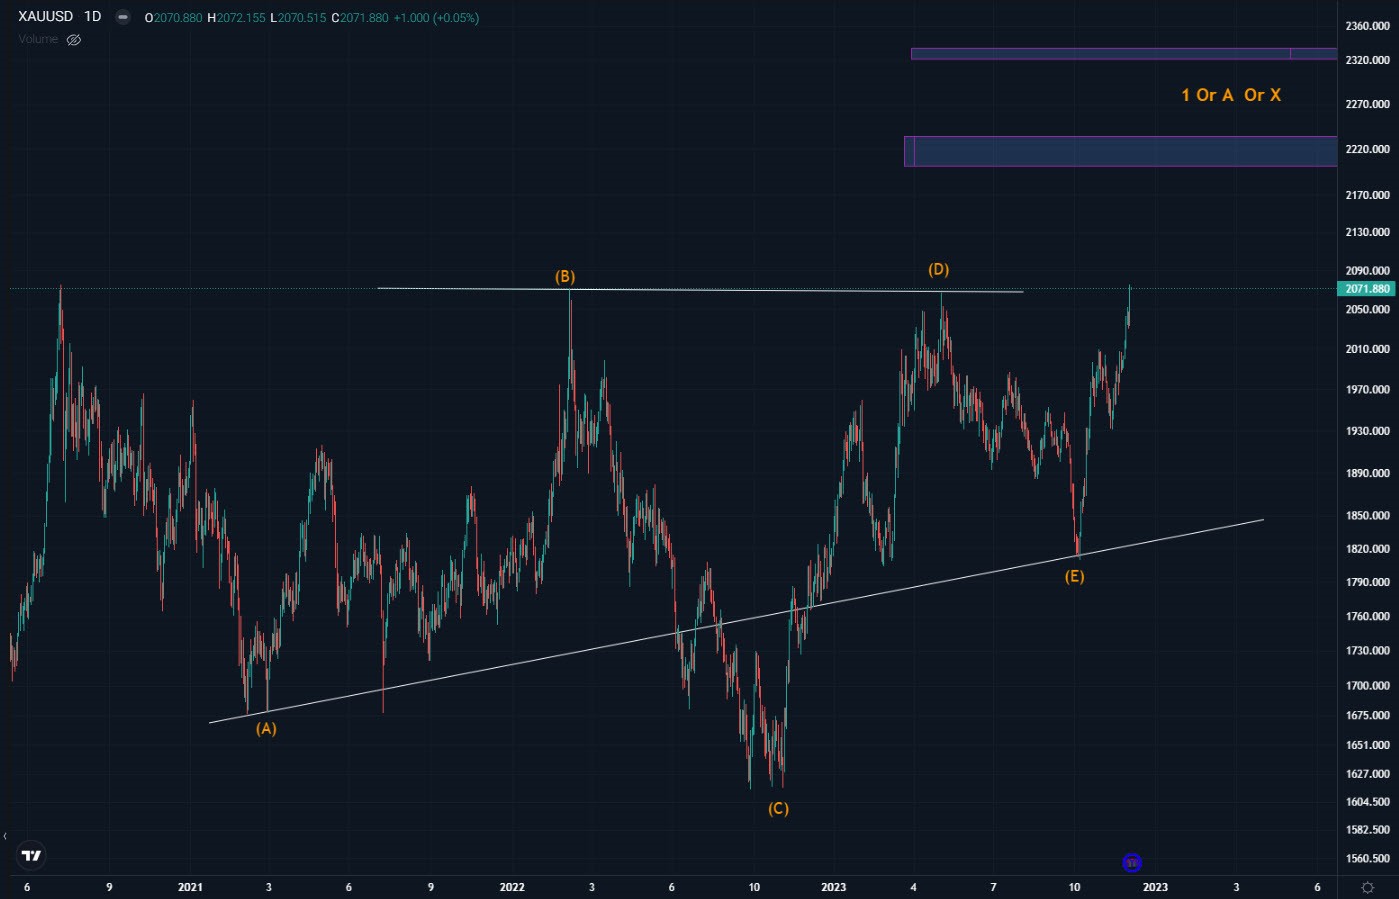Select the (E) wave label
1399x899 pixels.
[1074, 576]
